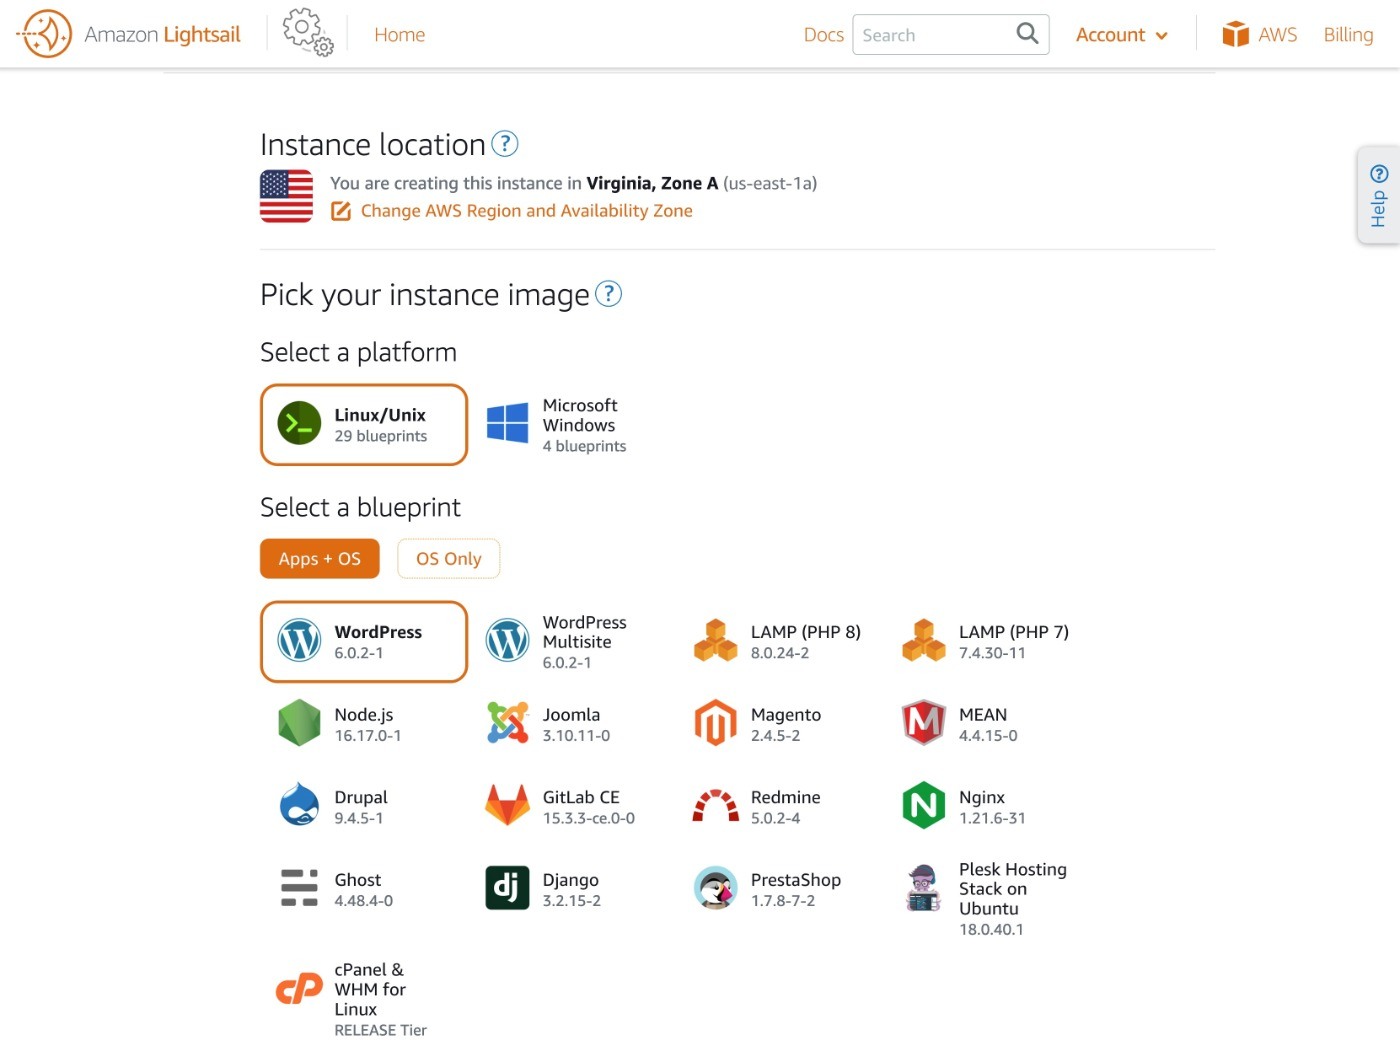The image size is (1400, 1061).
Task: Select the Node.js blueprint icon
Action: 299,723
